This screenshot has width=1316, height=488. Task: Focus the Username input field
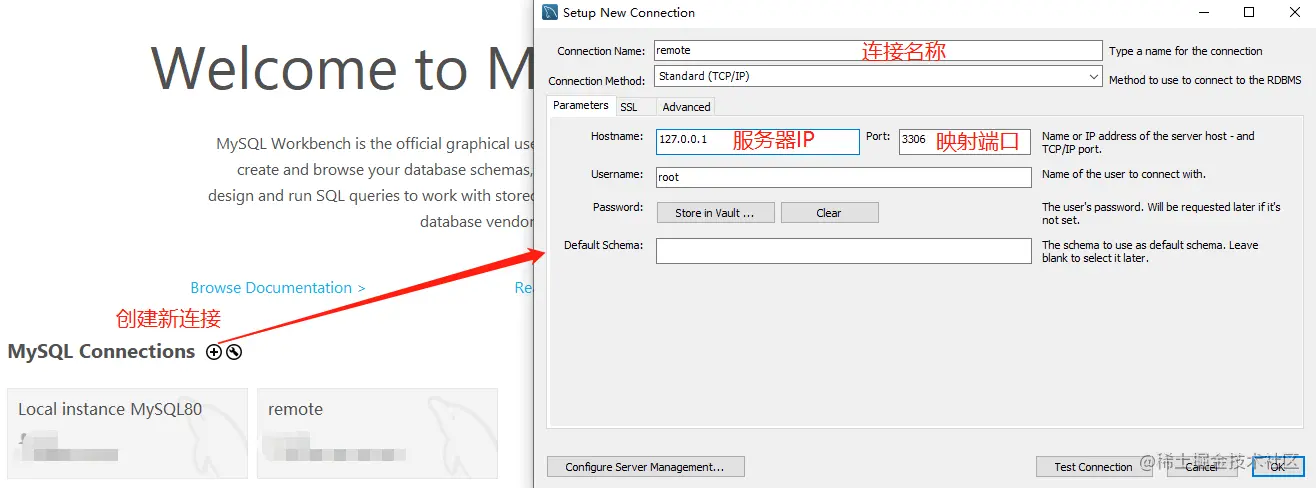[843, 177]
